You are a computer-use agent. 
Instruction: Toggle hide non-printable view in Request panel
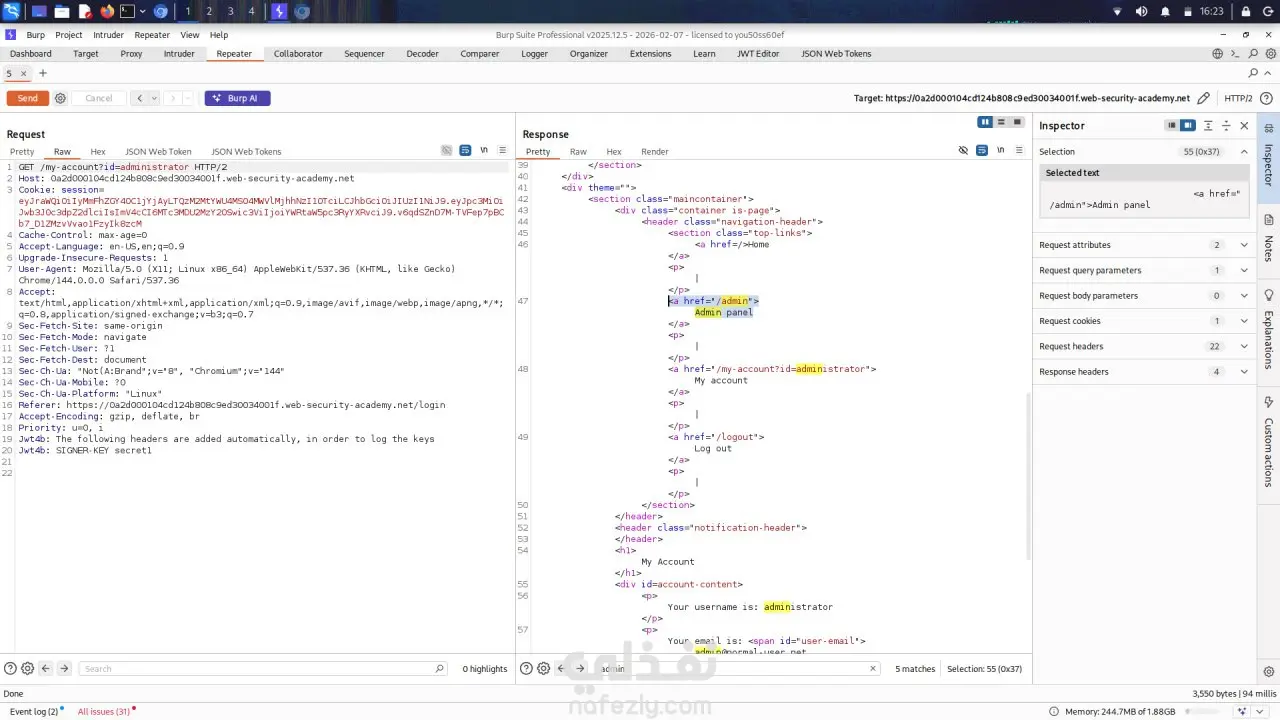[447, 151]
